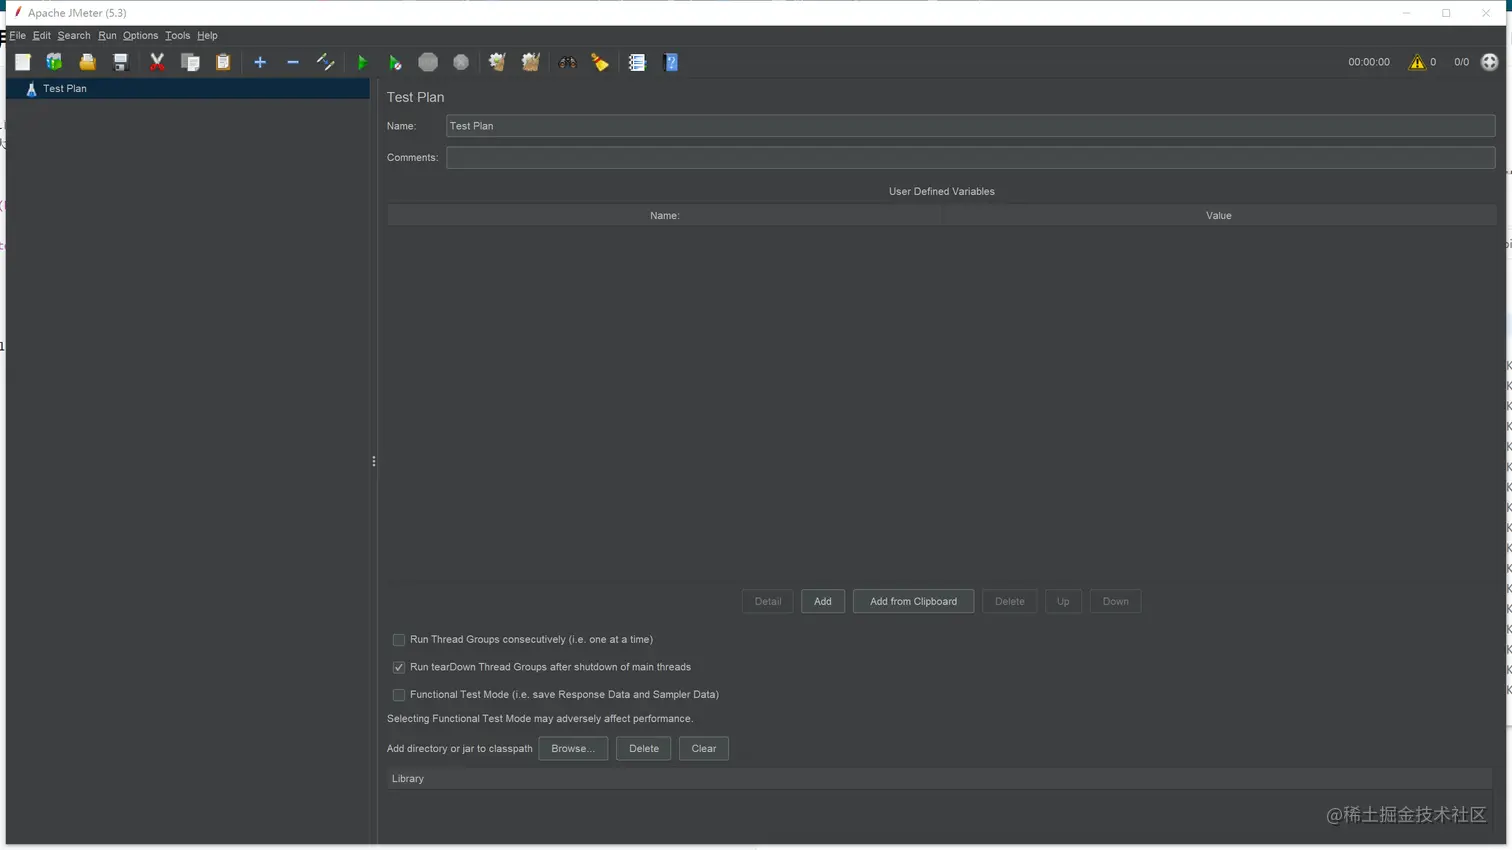Click the Shutdown test icon
Image resolution: width=1512 pixels, height=850 pixels.
click(x=461, y=62)
